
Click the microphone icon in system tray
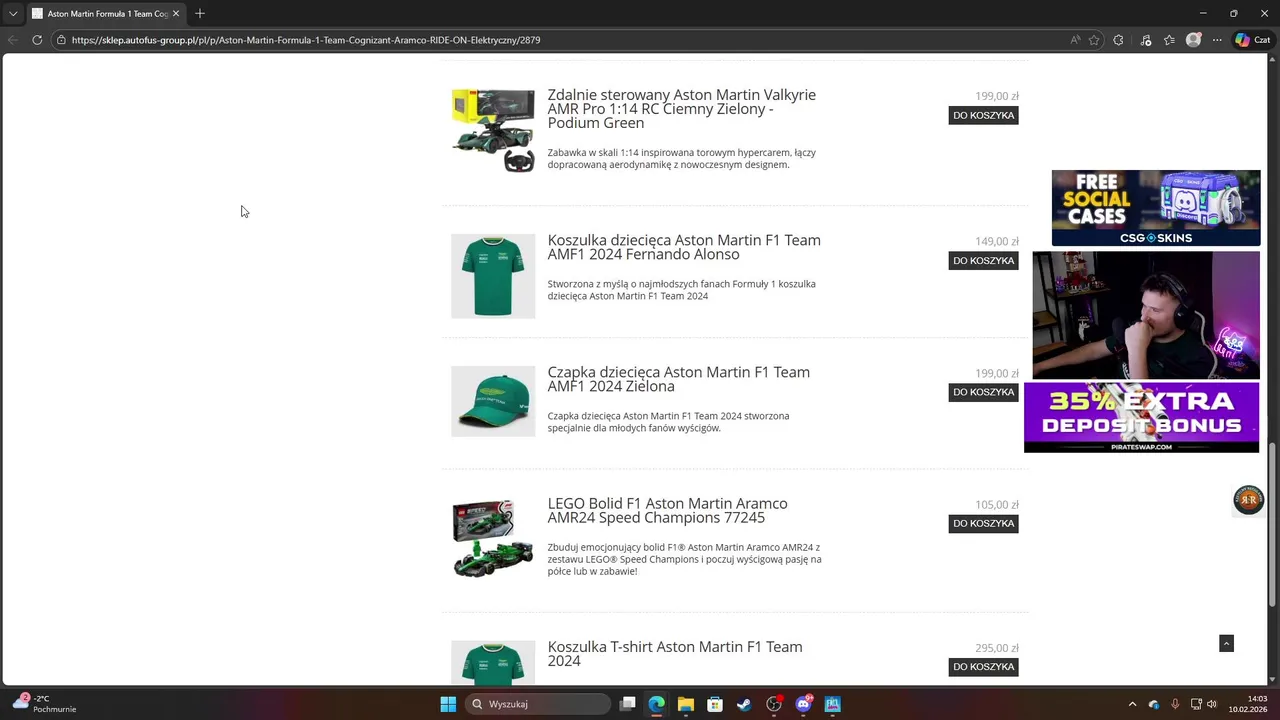point(1175,704)
